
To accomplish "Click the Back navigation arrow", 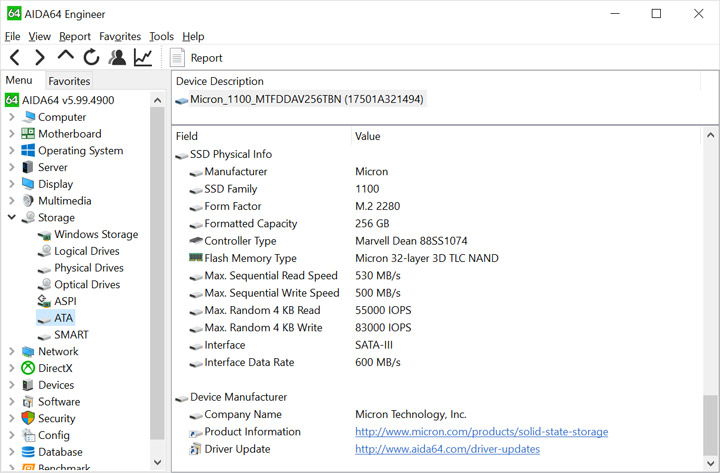I will coord(14,58).
